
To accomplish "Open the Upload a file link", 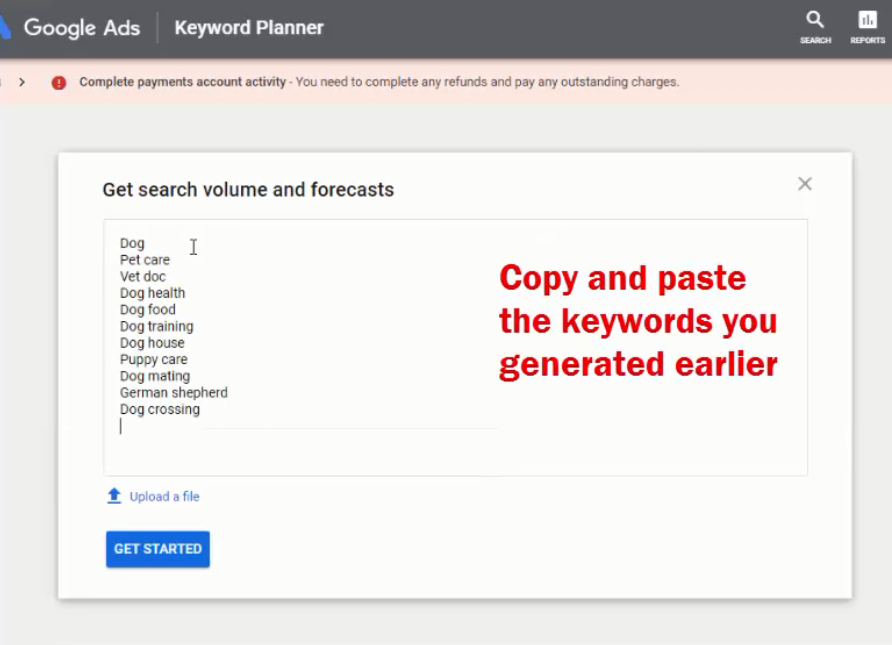I will tap(164, 497).
